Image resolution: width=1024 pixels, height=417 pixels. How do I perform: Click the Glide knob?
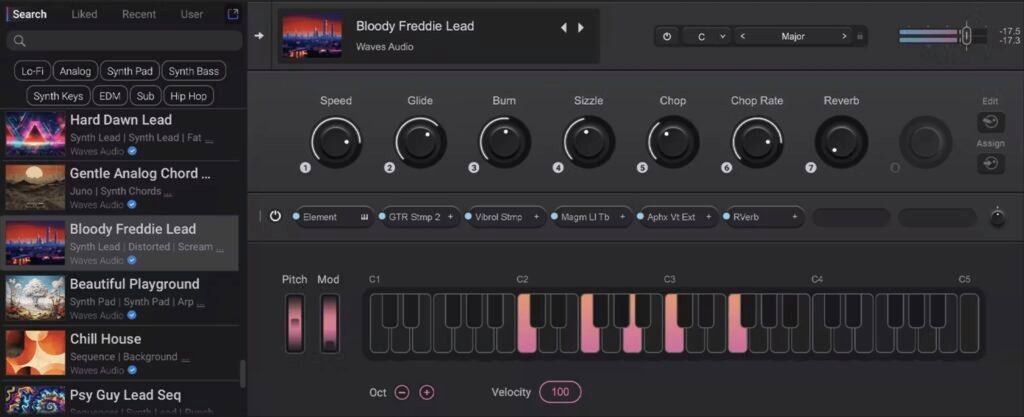420,142
